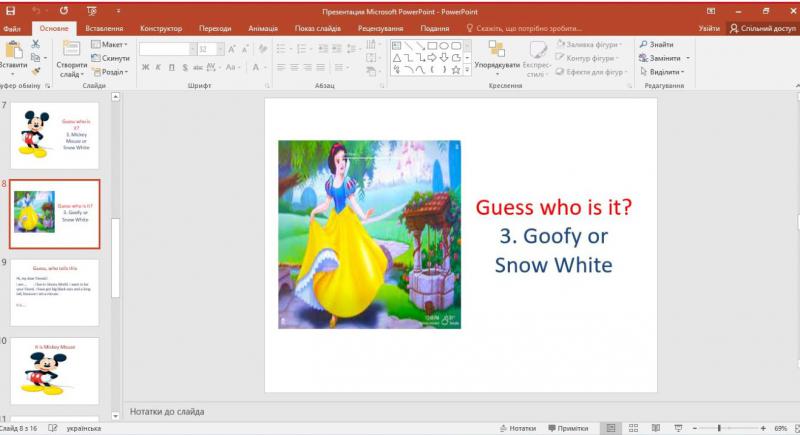Toggle strikethrough abc formatting
Viewport: 800px width, 435px height.
(198, 67)
